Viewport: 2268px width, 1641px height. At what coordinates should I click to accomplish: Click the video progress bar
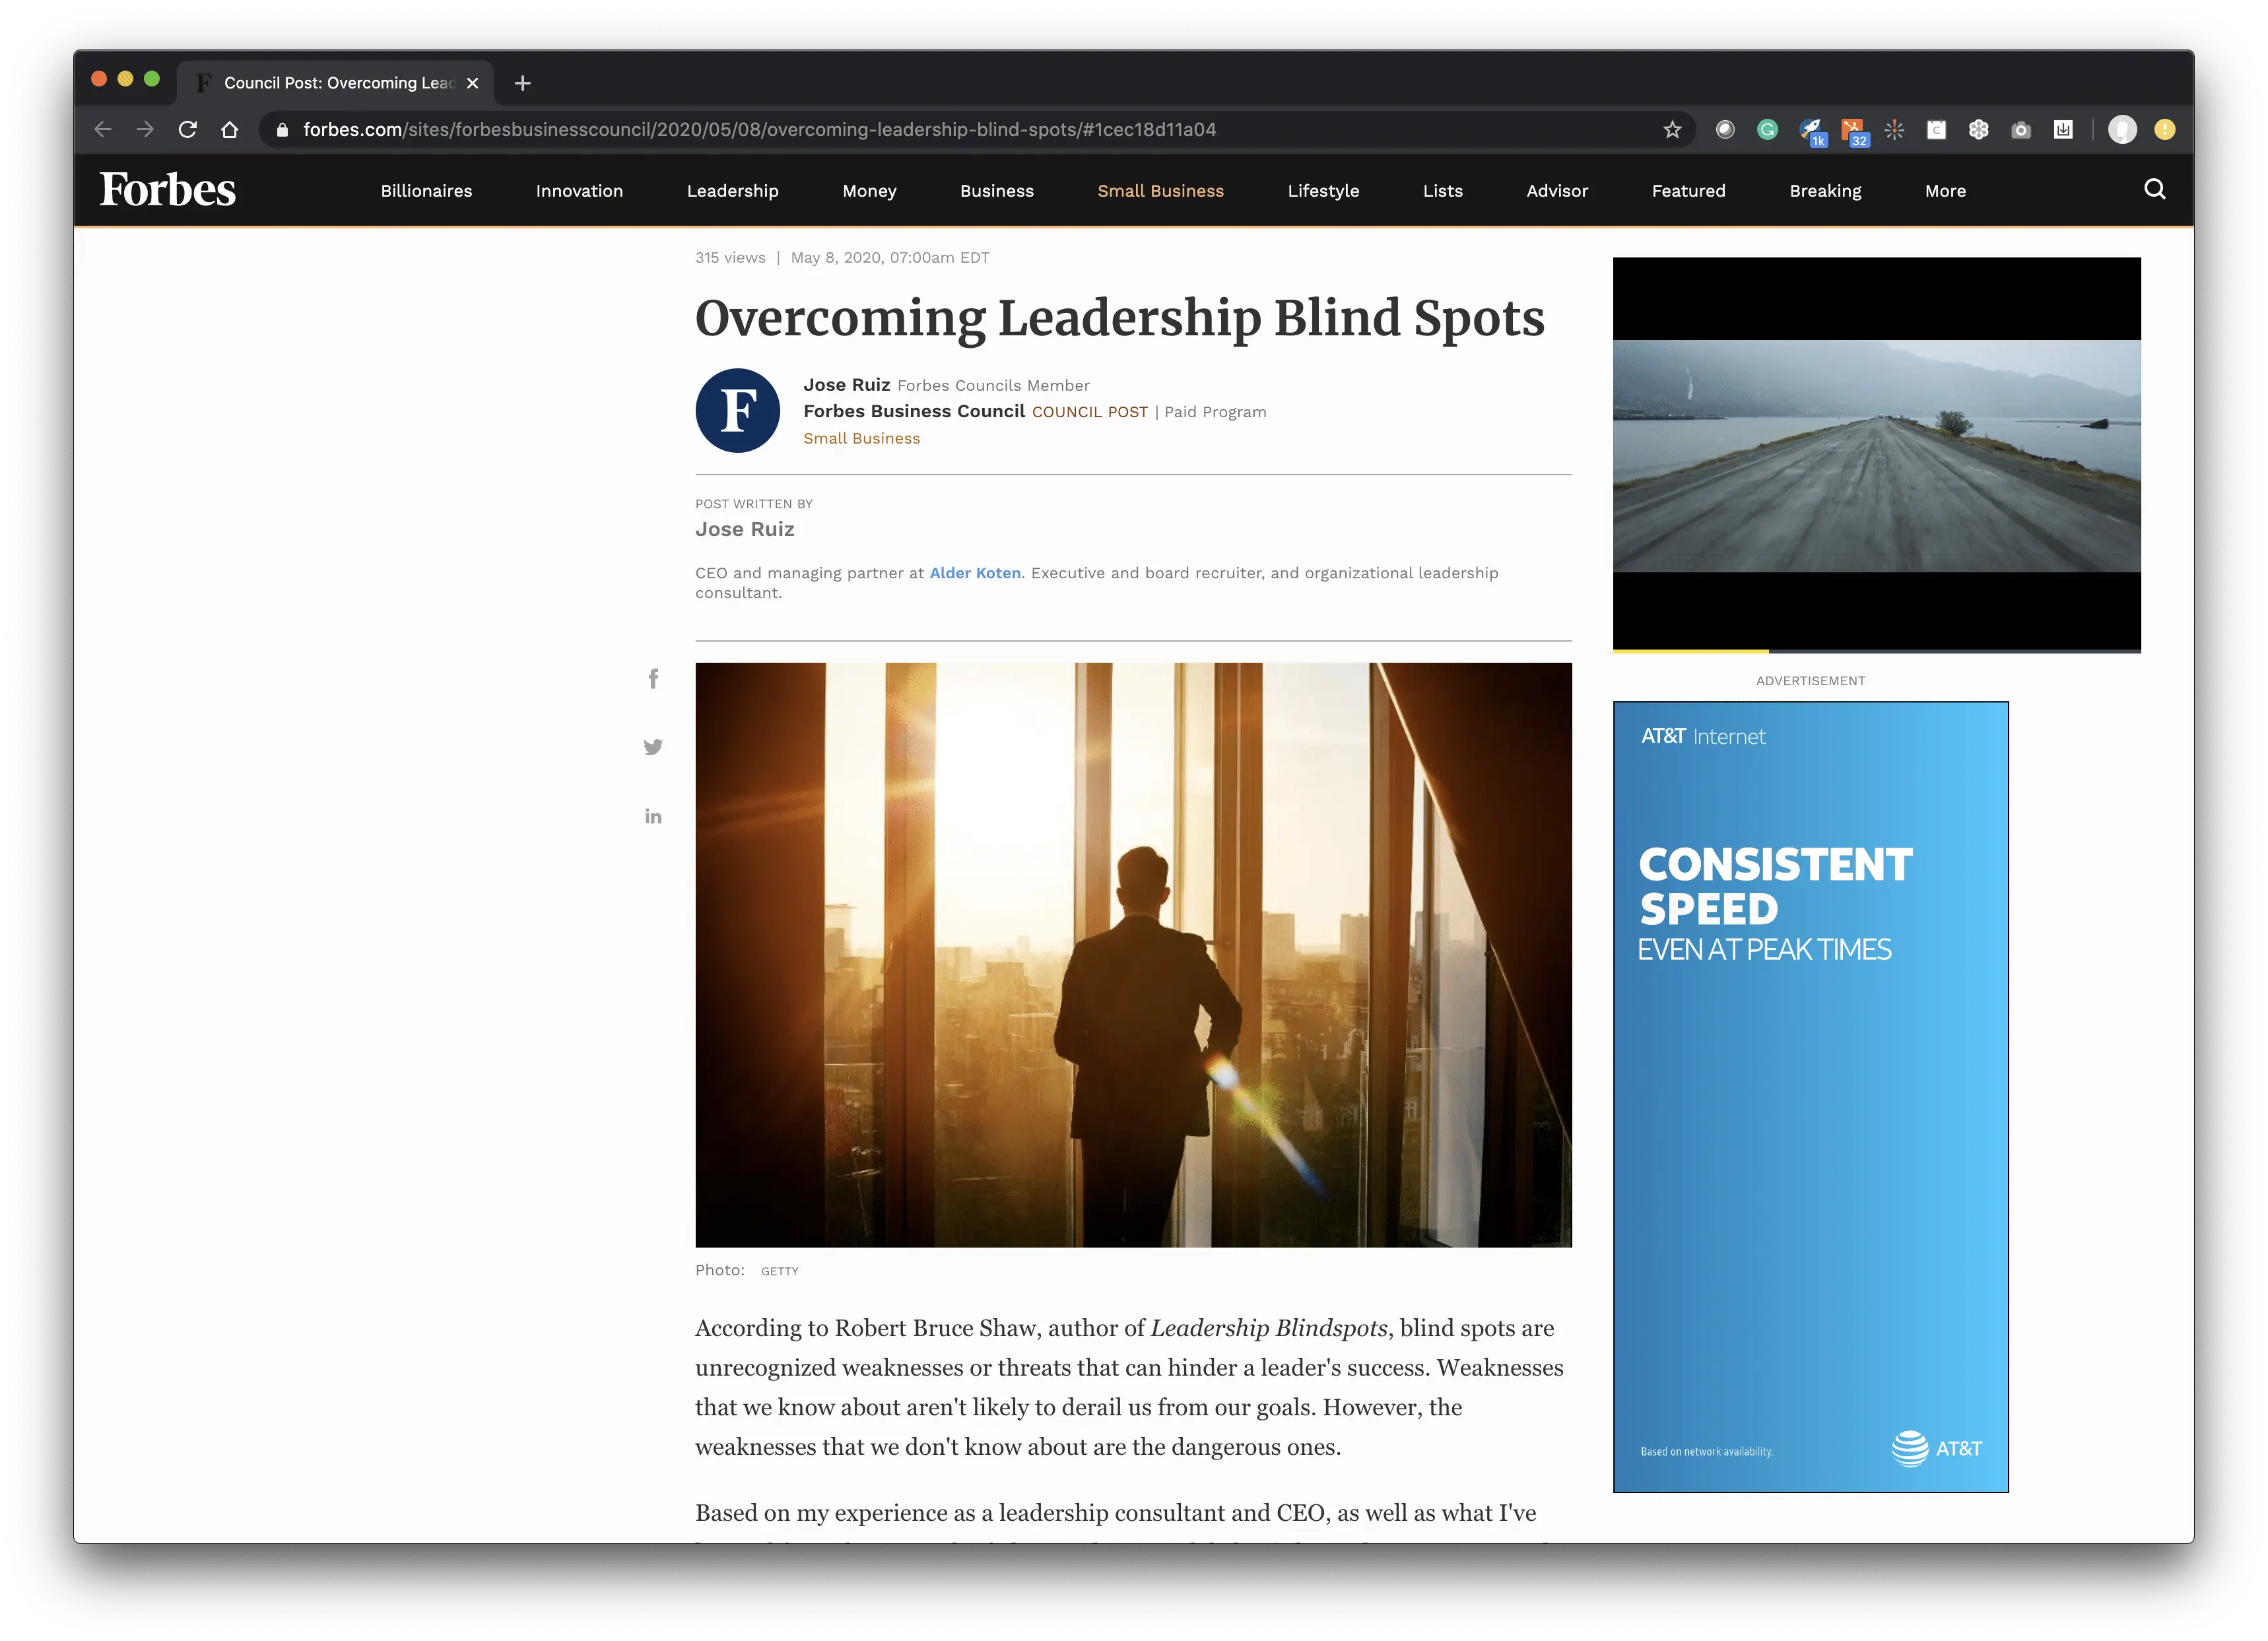[x=1876, y=651]
